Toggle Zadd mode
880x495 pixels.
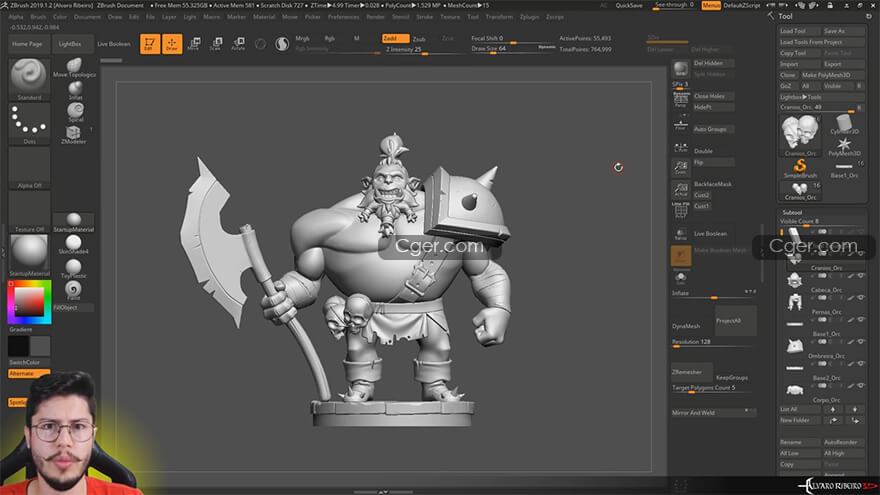(x=395, y=38)
